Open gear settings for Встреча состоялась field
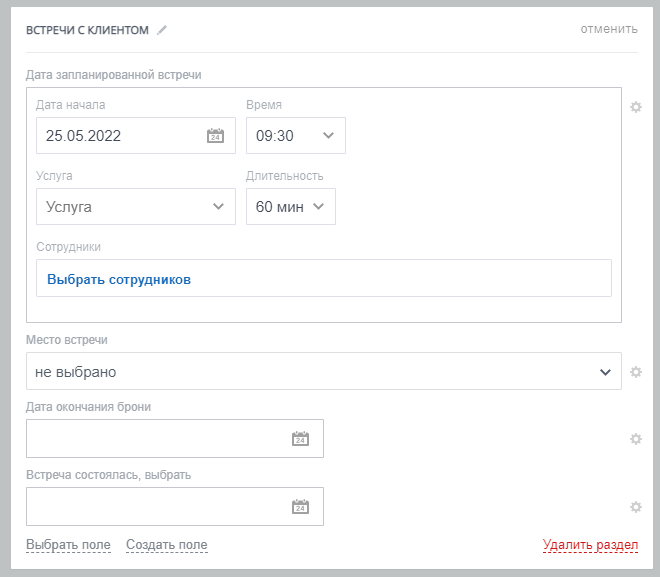Image resolution: width=660 pixels, height=577 pixels. (635, 506)
